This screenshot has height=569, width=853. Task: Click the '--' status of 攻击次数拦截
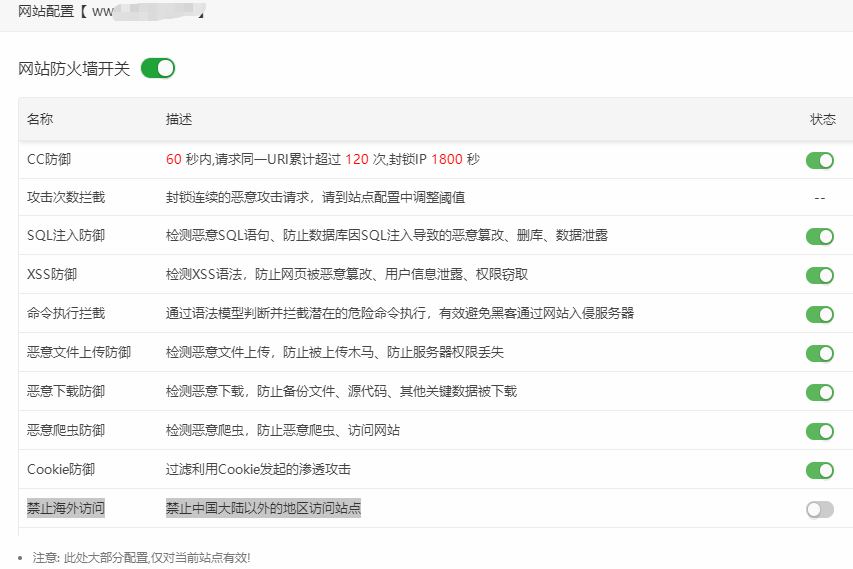[820, 198]
